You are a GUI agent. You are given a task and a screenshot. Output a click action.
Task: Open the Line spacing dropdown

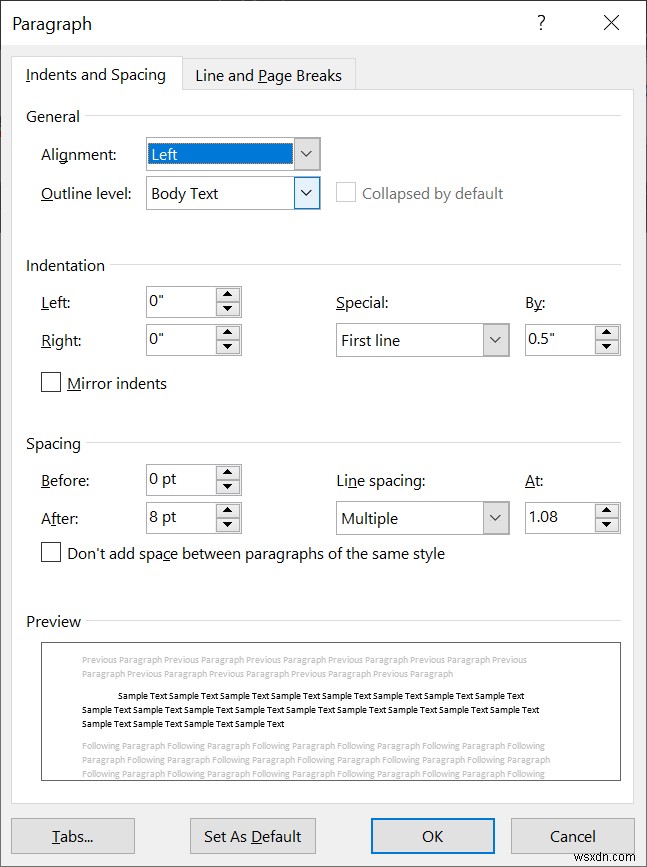pos(495,517)
